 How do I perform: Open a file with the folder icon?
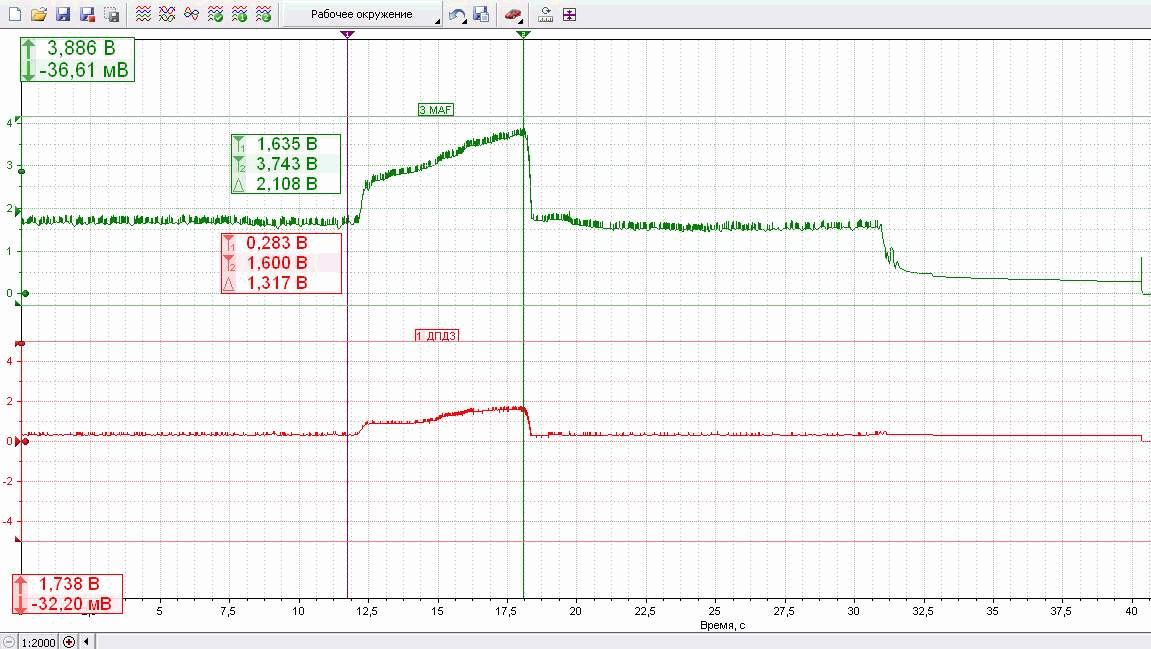(38, 15)
